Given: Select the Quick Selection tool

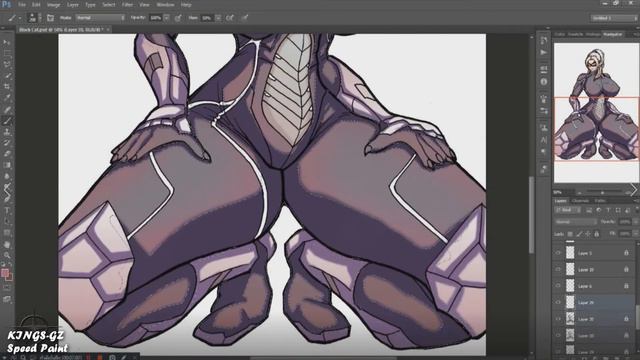Looking at the screenshot, I should 7,76.
